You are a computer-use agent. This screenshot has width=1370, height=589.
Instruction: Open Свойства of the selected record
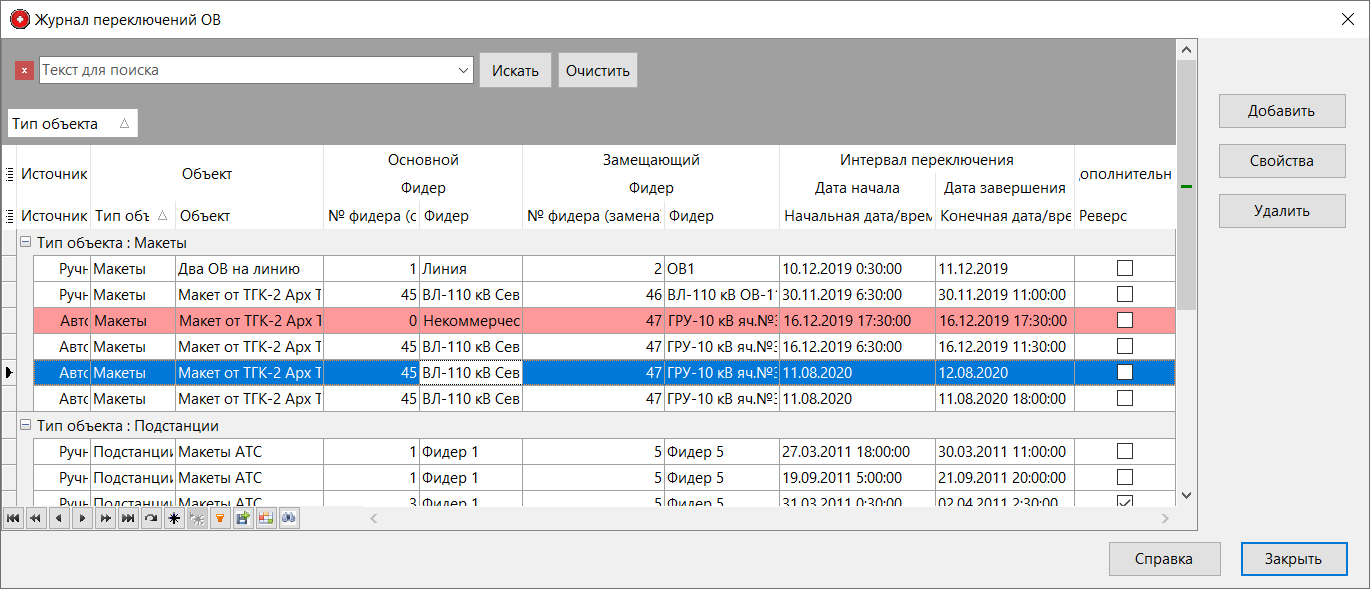[x=1281, y=160]
